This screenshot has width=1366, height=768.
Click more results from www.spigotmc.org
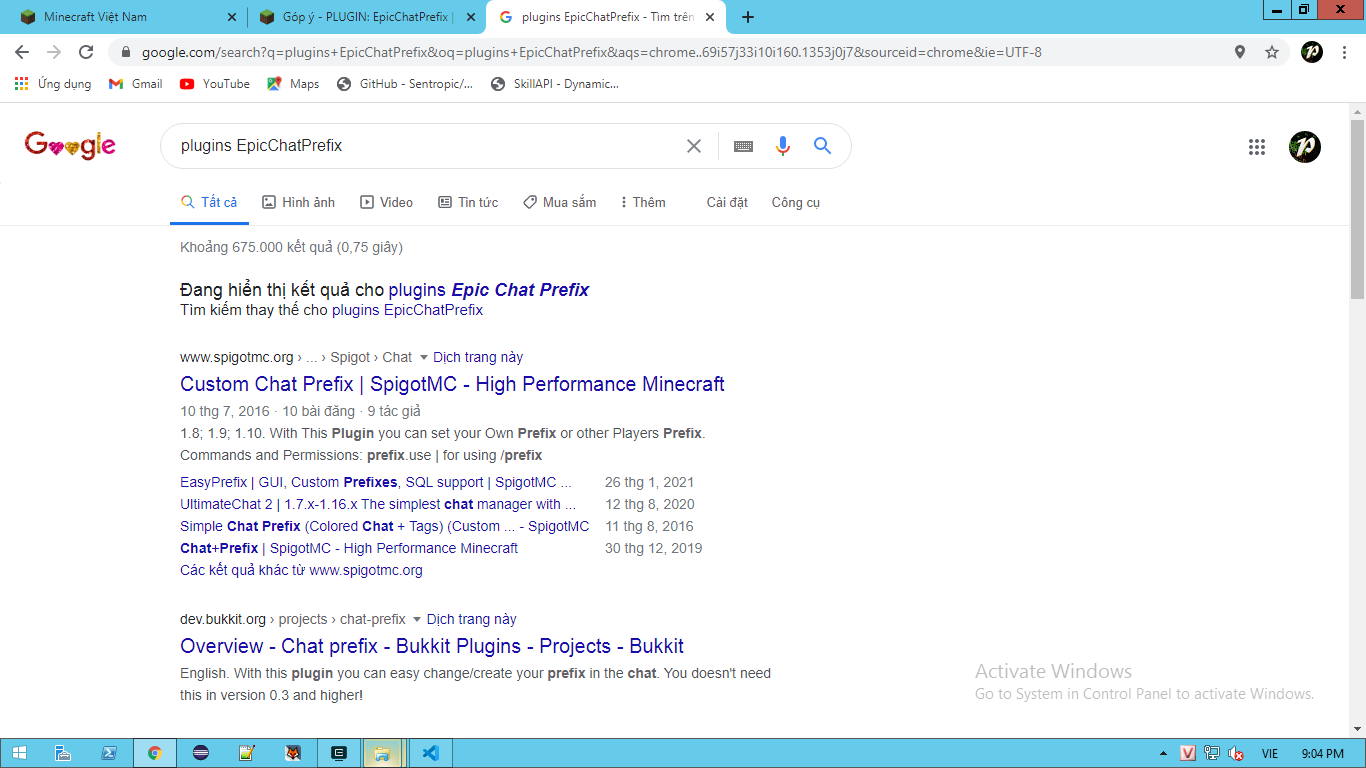[301, 570]
